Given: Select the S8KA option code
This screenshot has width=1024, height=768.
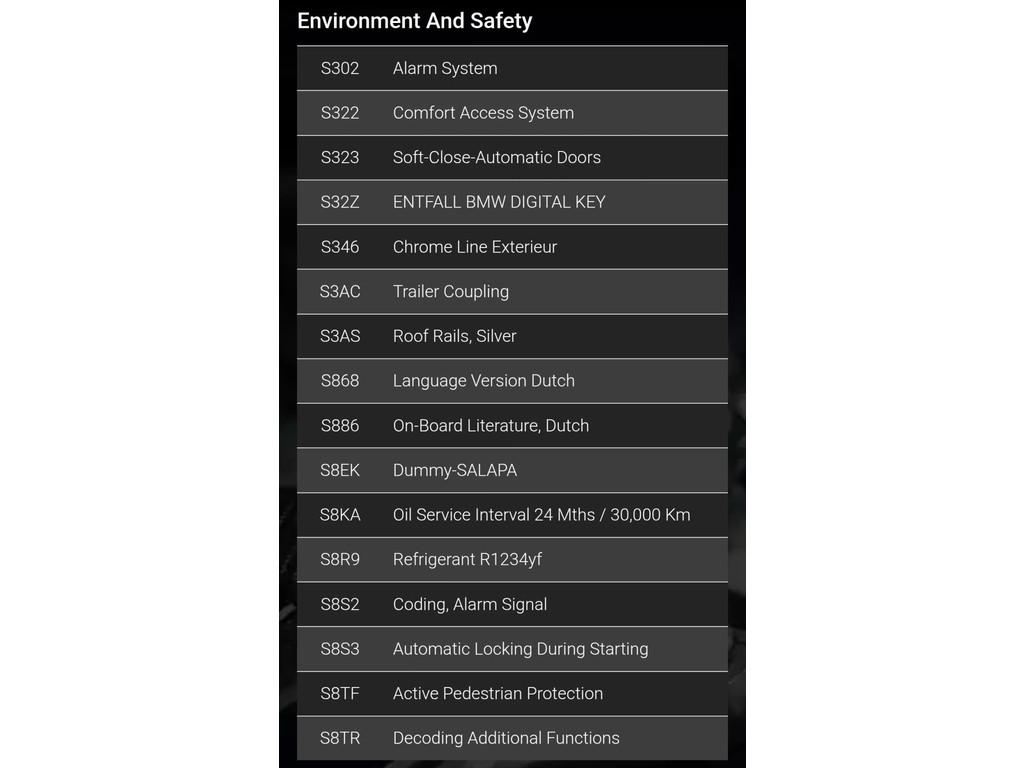Looking at the screenshot, I should [340, 515].
